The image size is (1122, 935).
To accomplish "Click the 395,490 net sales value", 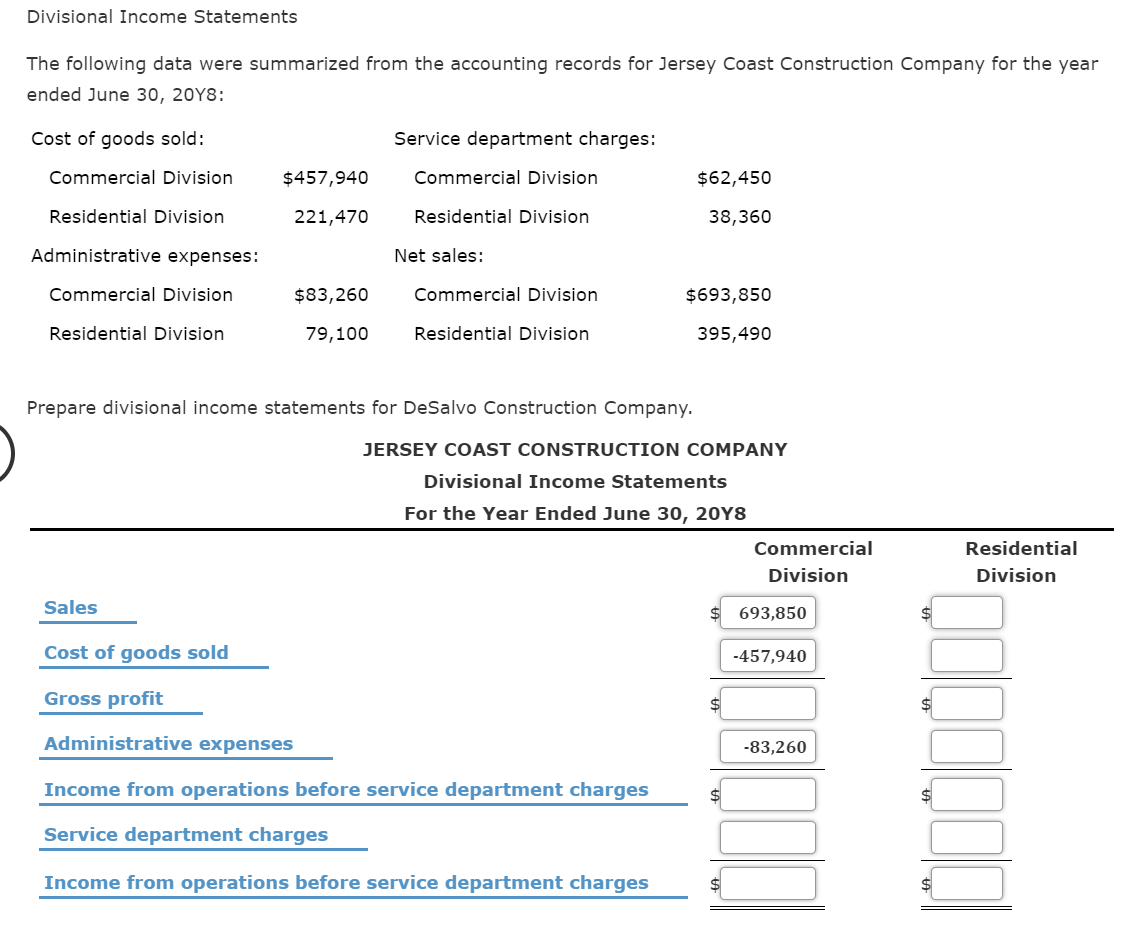I will [734, 334].
